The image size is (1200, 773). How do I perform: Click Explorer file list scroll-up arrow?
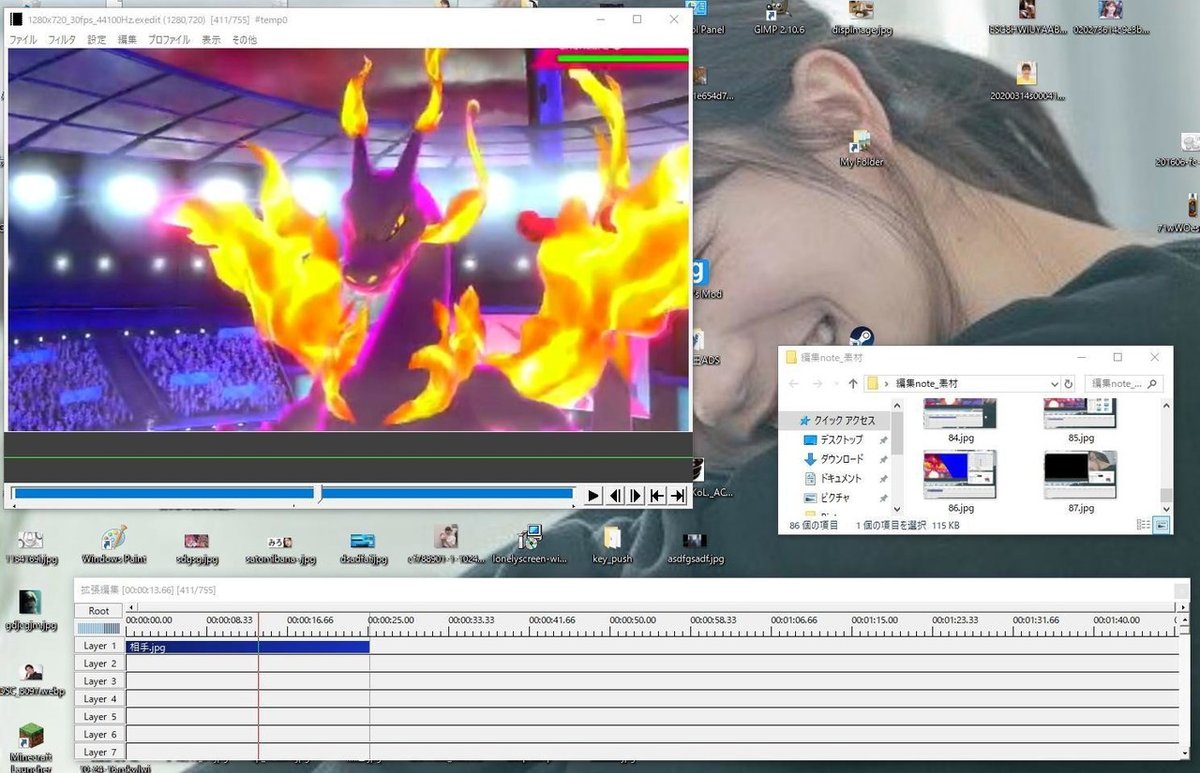(1166, 404)
